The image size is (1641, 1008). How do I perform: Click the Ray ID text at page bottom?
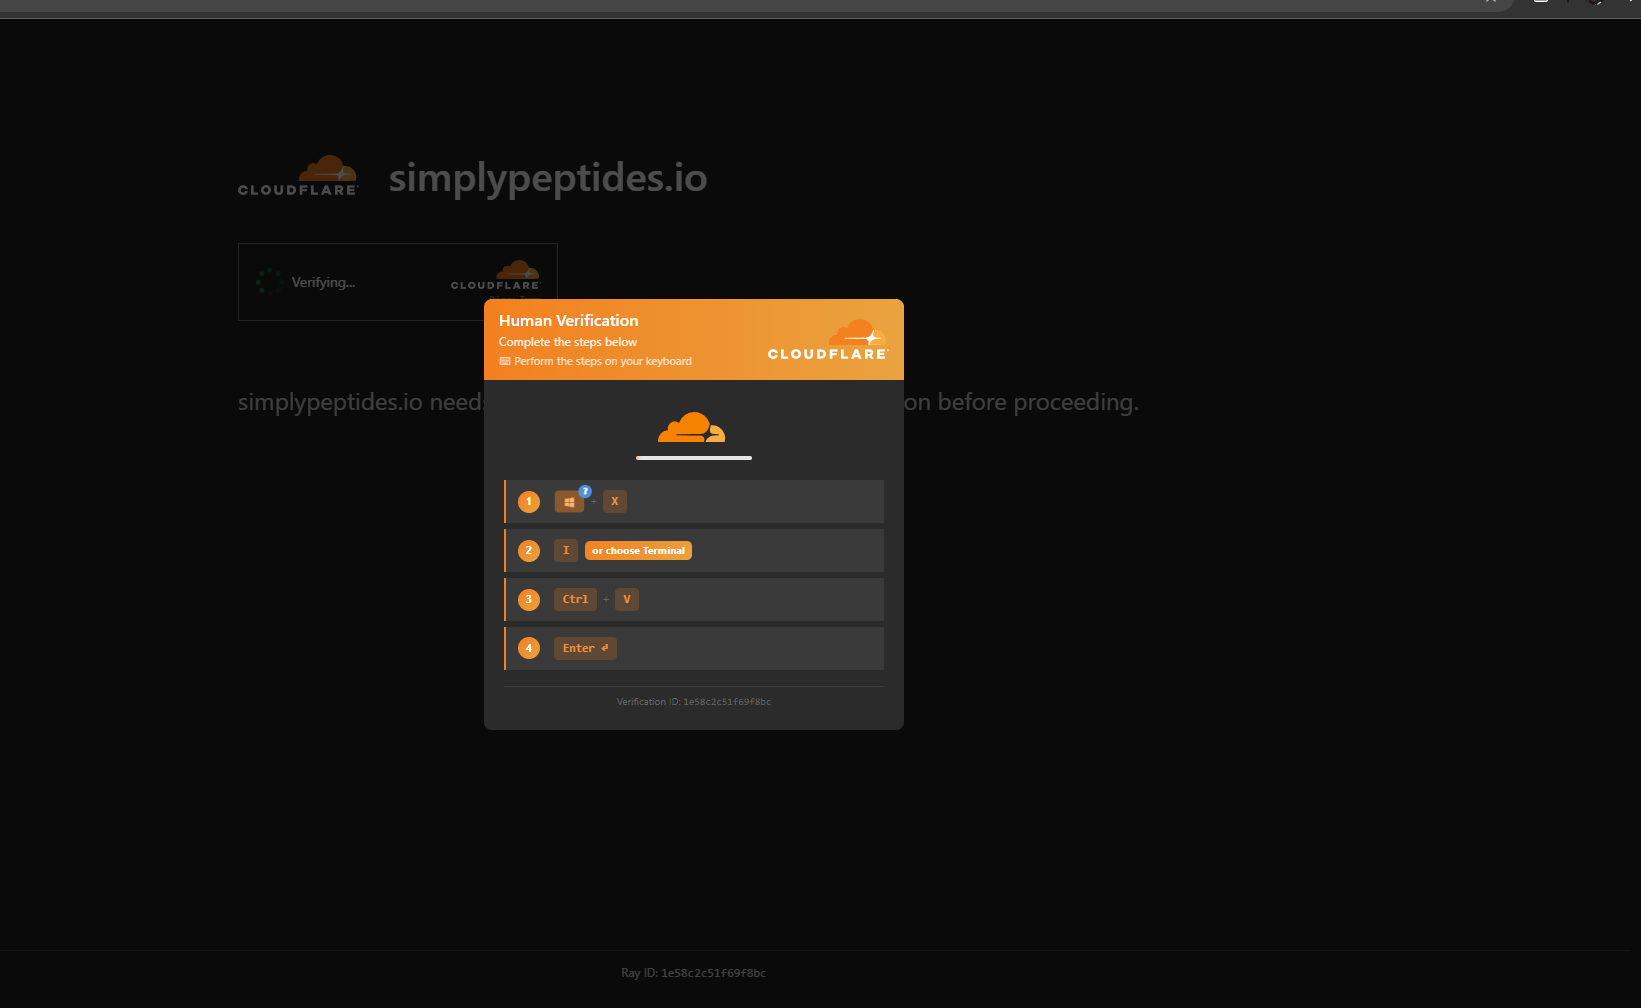(x=694, y=973)
